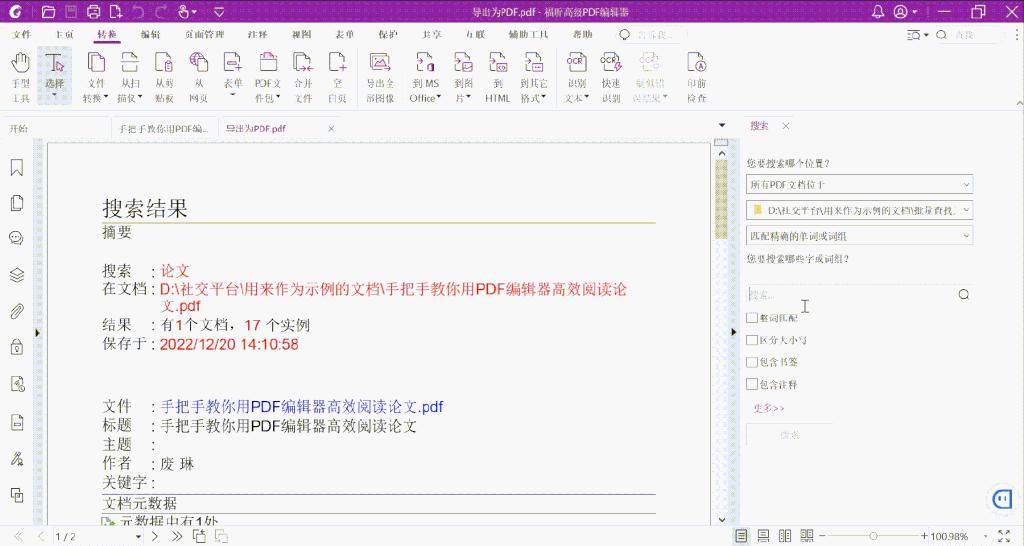1024x546 pixels.
Task: Create PDF from web page (从网页)
Action: coord(198,77)
